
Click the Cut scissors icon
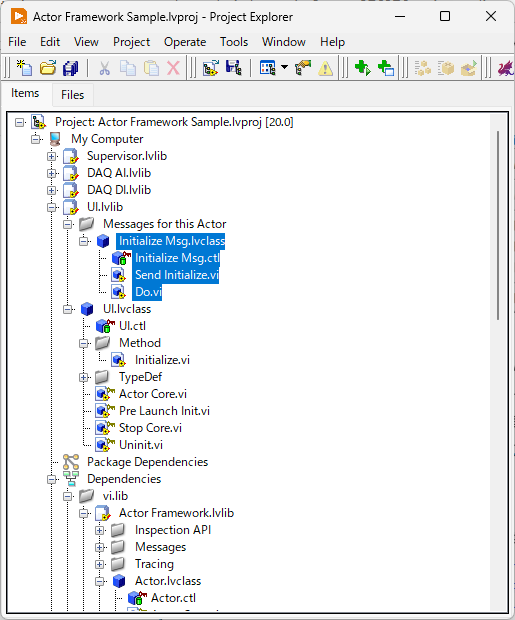click(x=104, y=68)
